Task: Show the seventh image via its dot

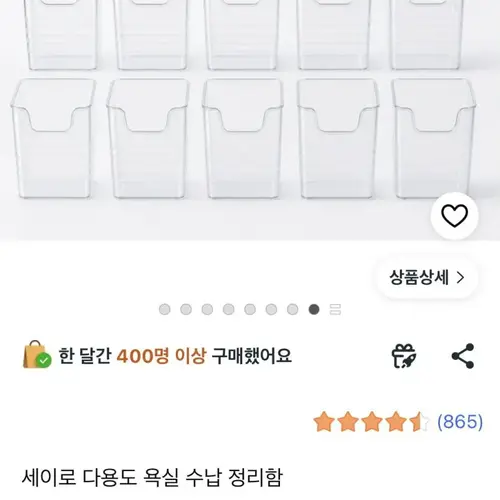Action: [292, 309]
